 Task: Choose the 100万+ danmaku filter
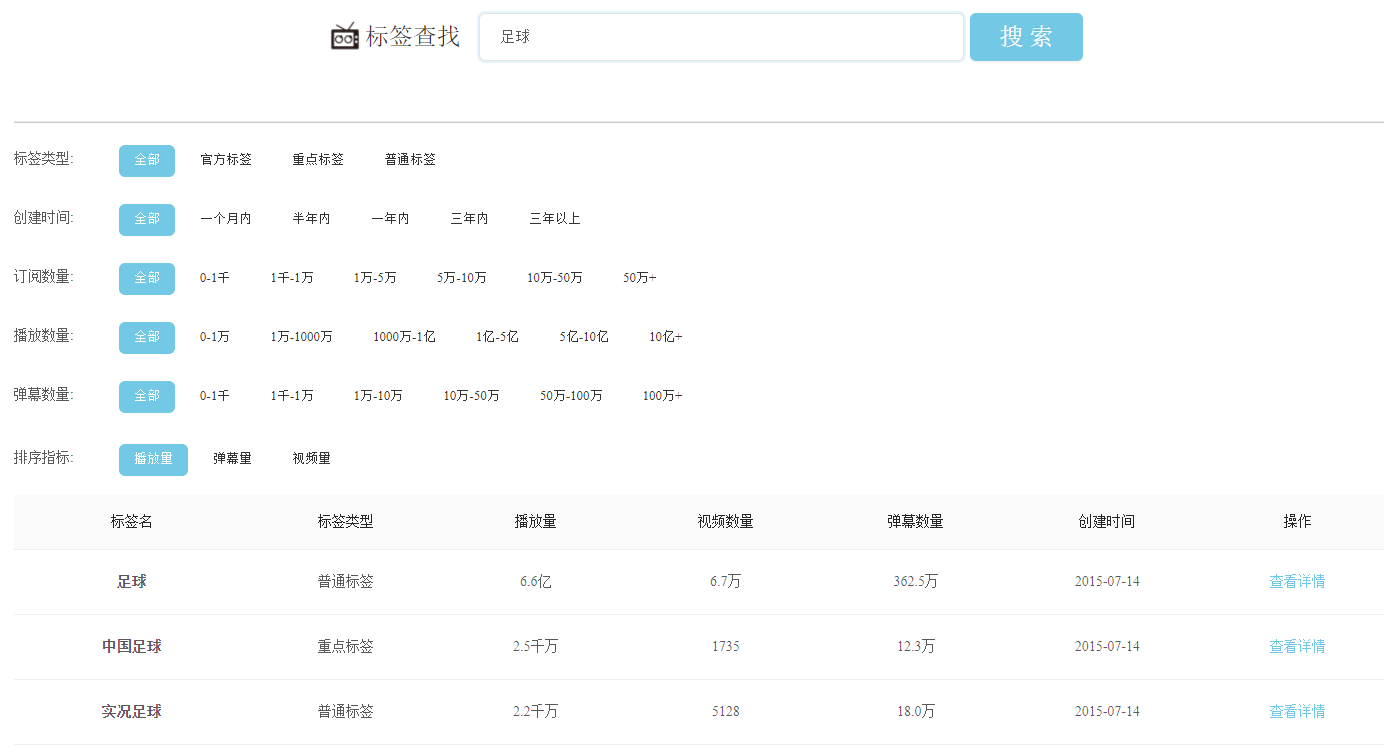[663, 396]
